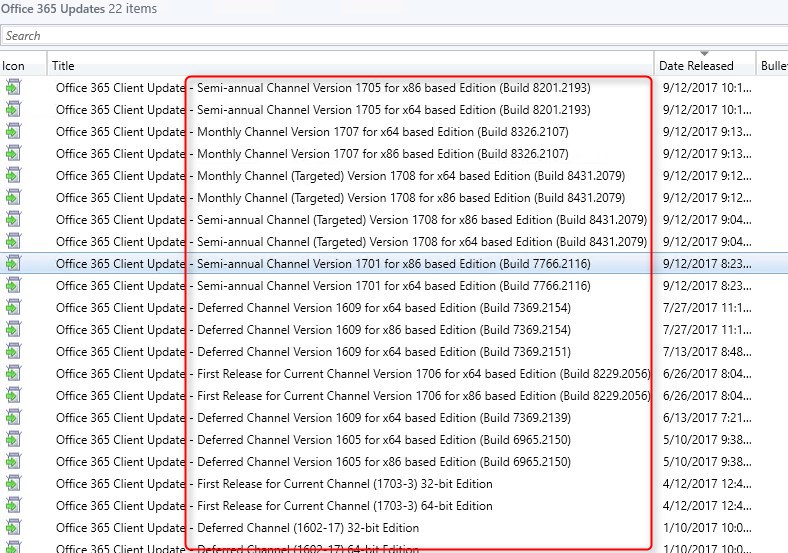The width and height of the screenshot is (788, 553).
Task: Select title 'Semi-annual Channel Version 1701 for x86'
Action: [323, 264]
